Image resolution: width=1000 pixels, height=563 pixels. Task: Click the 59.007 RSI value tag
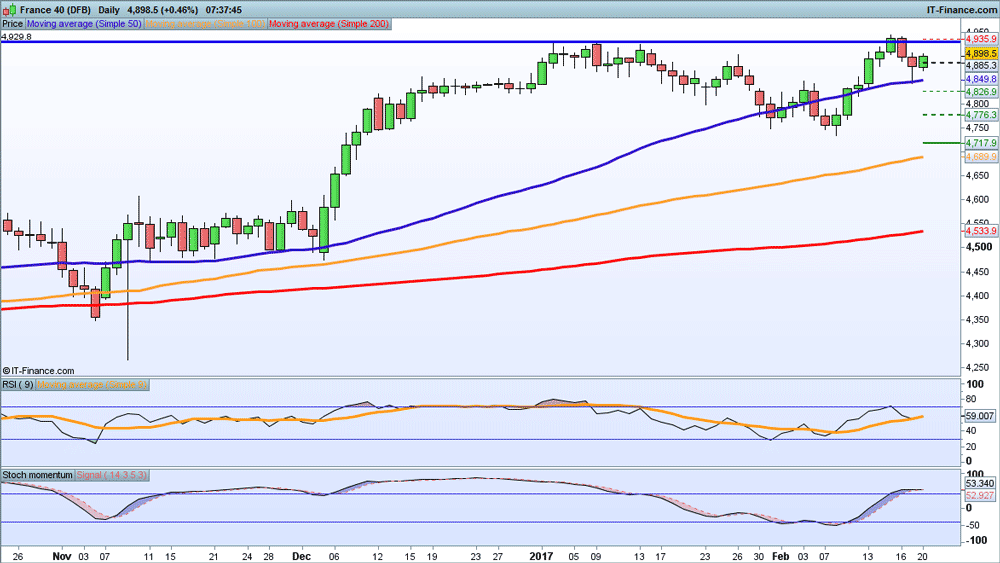980,416
